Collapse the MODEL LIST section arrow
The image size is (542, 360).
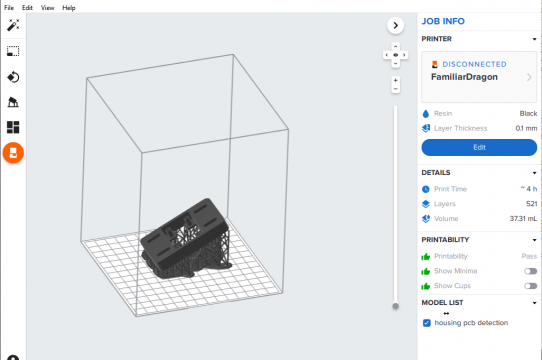tap(534, 303)
